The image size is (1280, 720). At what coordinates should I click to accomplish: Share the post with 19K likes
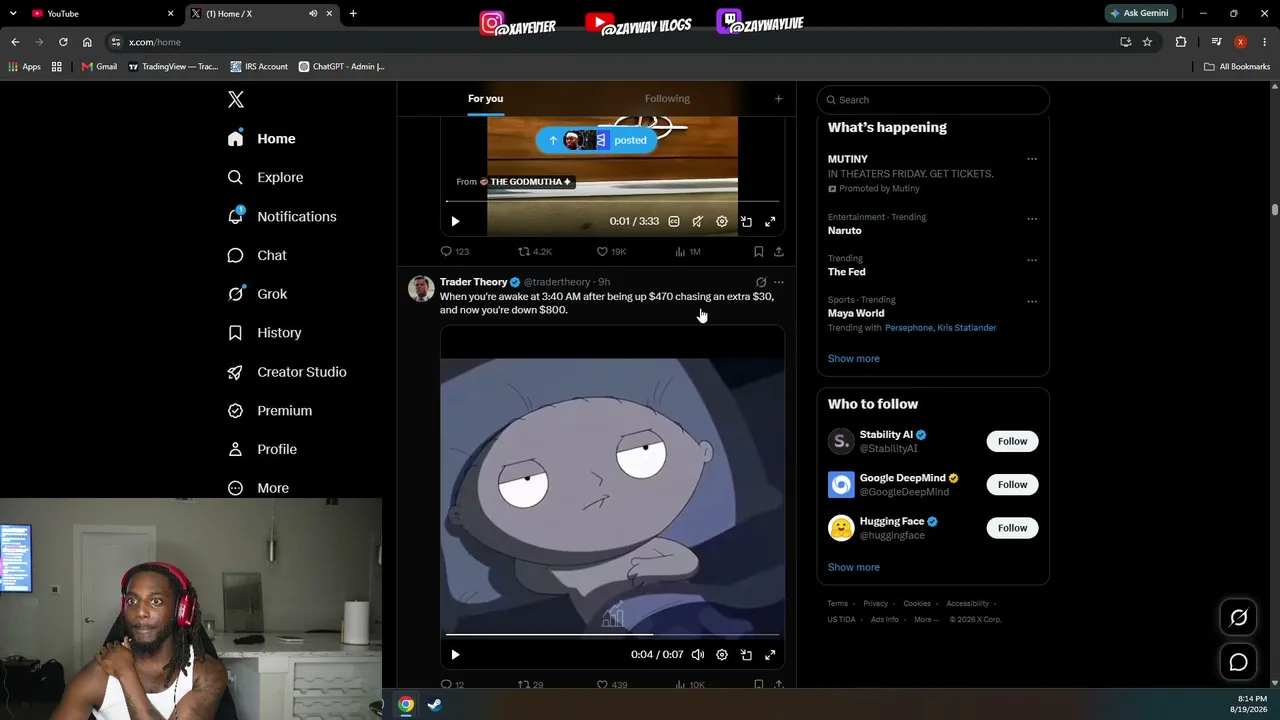click(779, 252)
